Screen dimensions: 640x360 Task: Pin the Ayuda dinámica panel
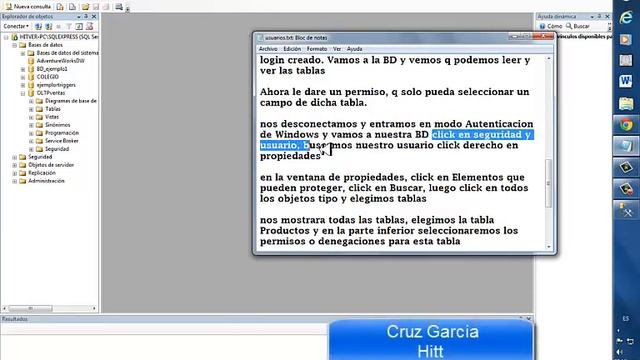coord(600,16)
